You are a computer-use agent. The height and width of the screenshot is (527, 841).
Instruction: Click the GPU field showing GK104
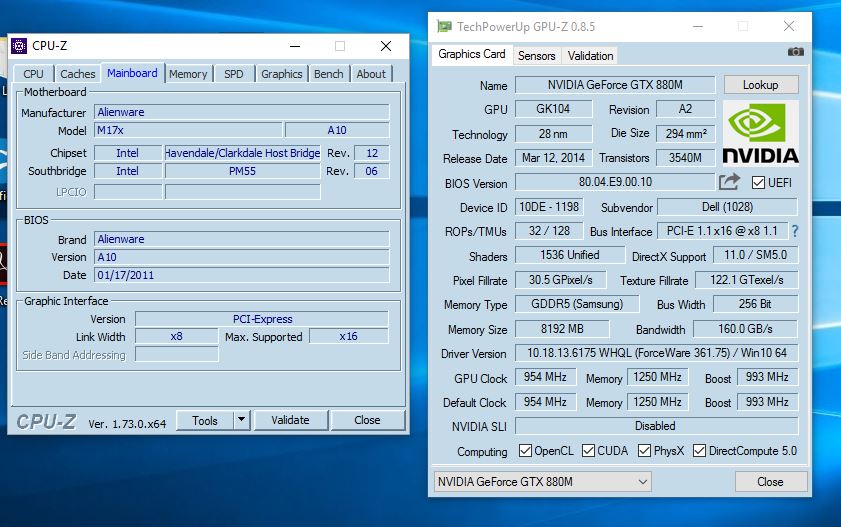554,109
